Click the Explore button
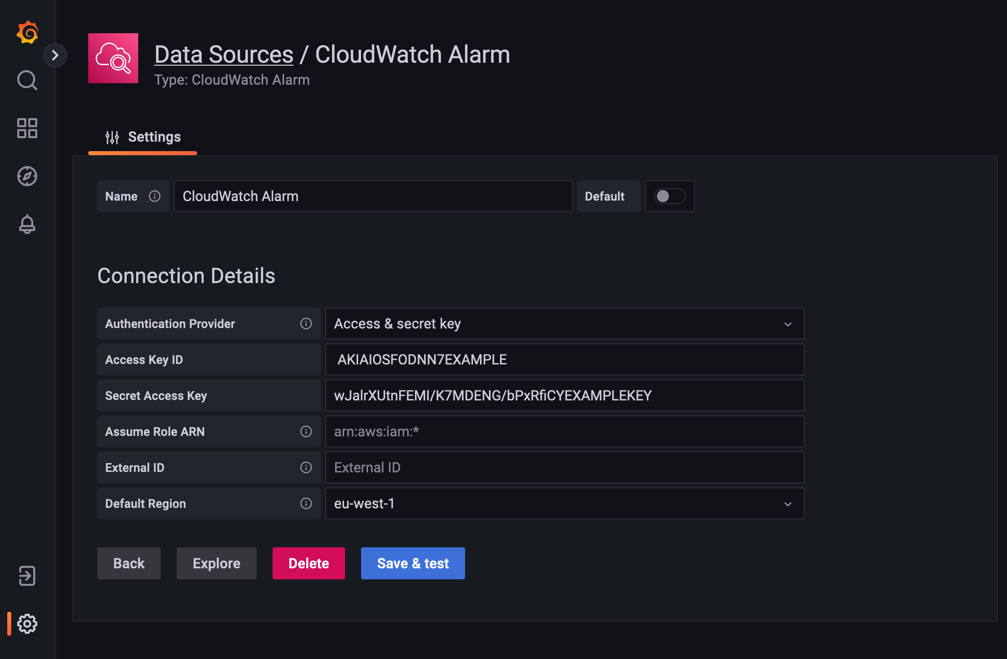 click(x=216, y=563)
